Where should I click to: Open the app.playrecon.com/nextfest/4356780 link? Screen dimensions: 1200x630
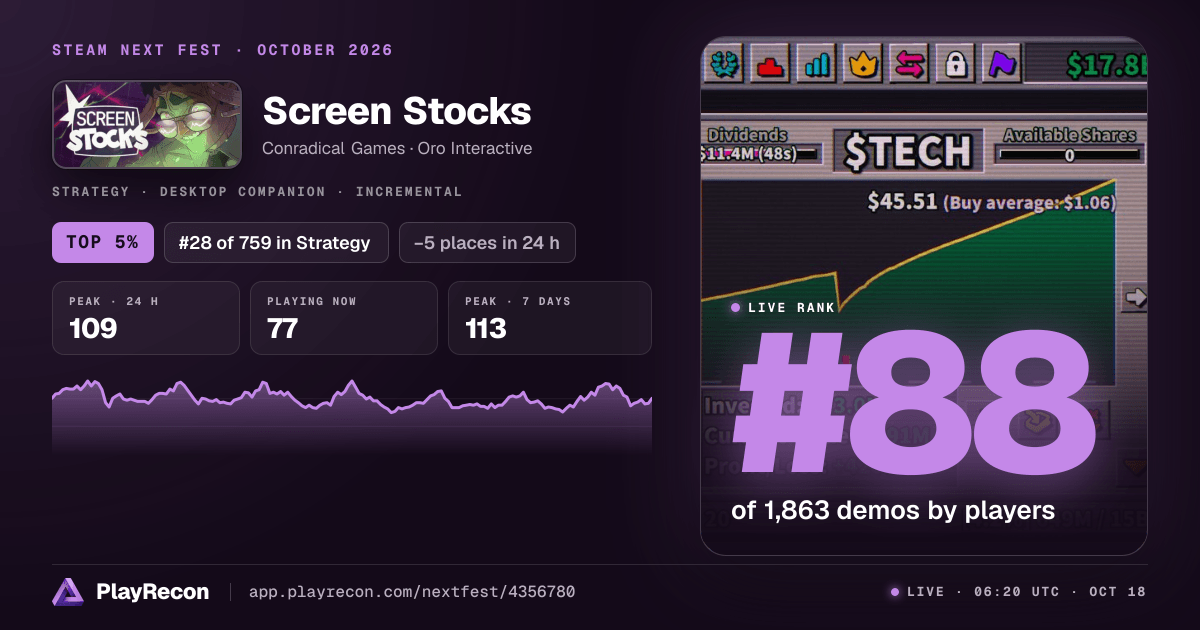(x=412, y=592)
